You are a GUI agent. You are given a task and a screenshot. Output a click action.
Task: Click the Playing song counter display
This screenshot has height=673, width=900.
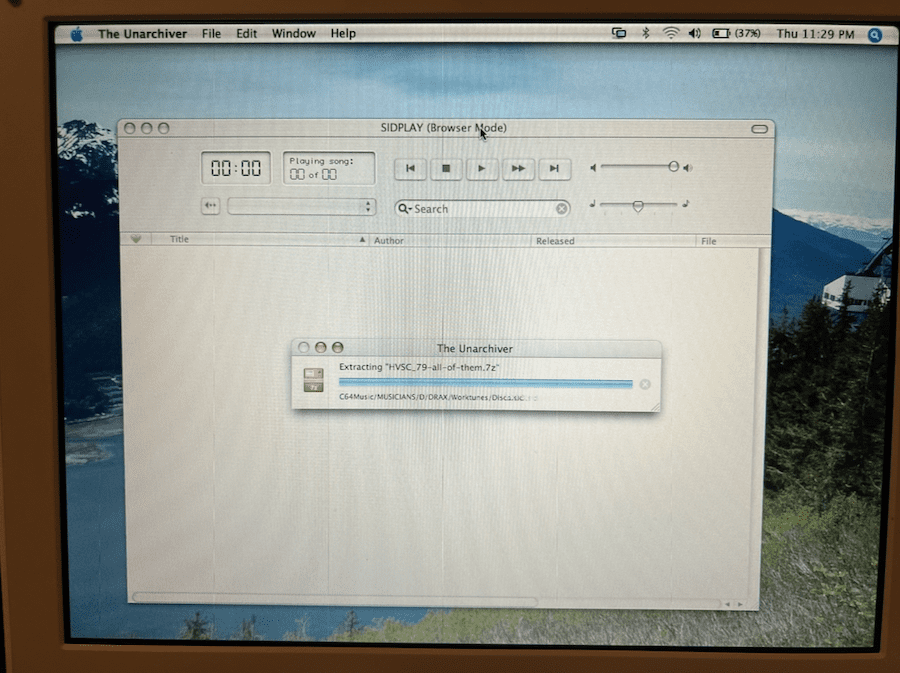coord(329,168)
